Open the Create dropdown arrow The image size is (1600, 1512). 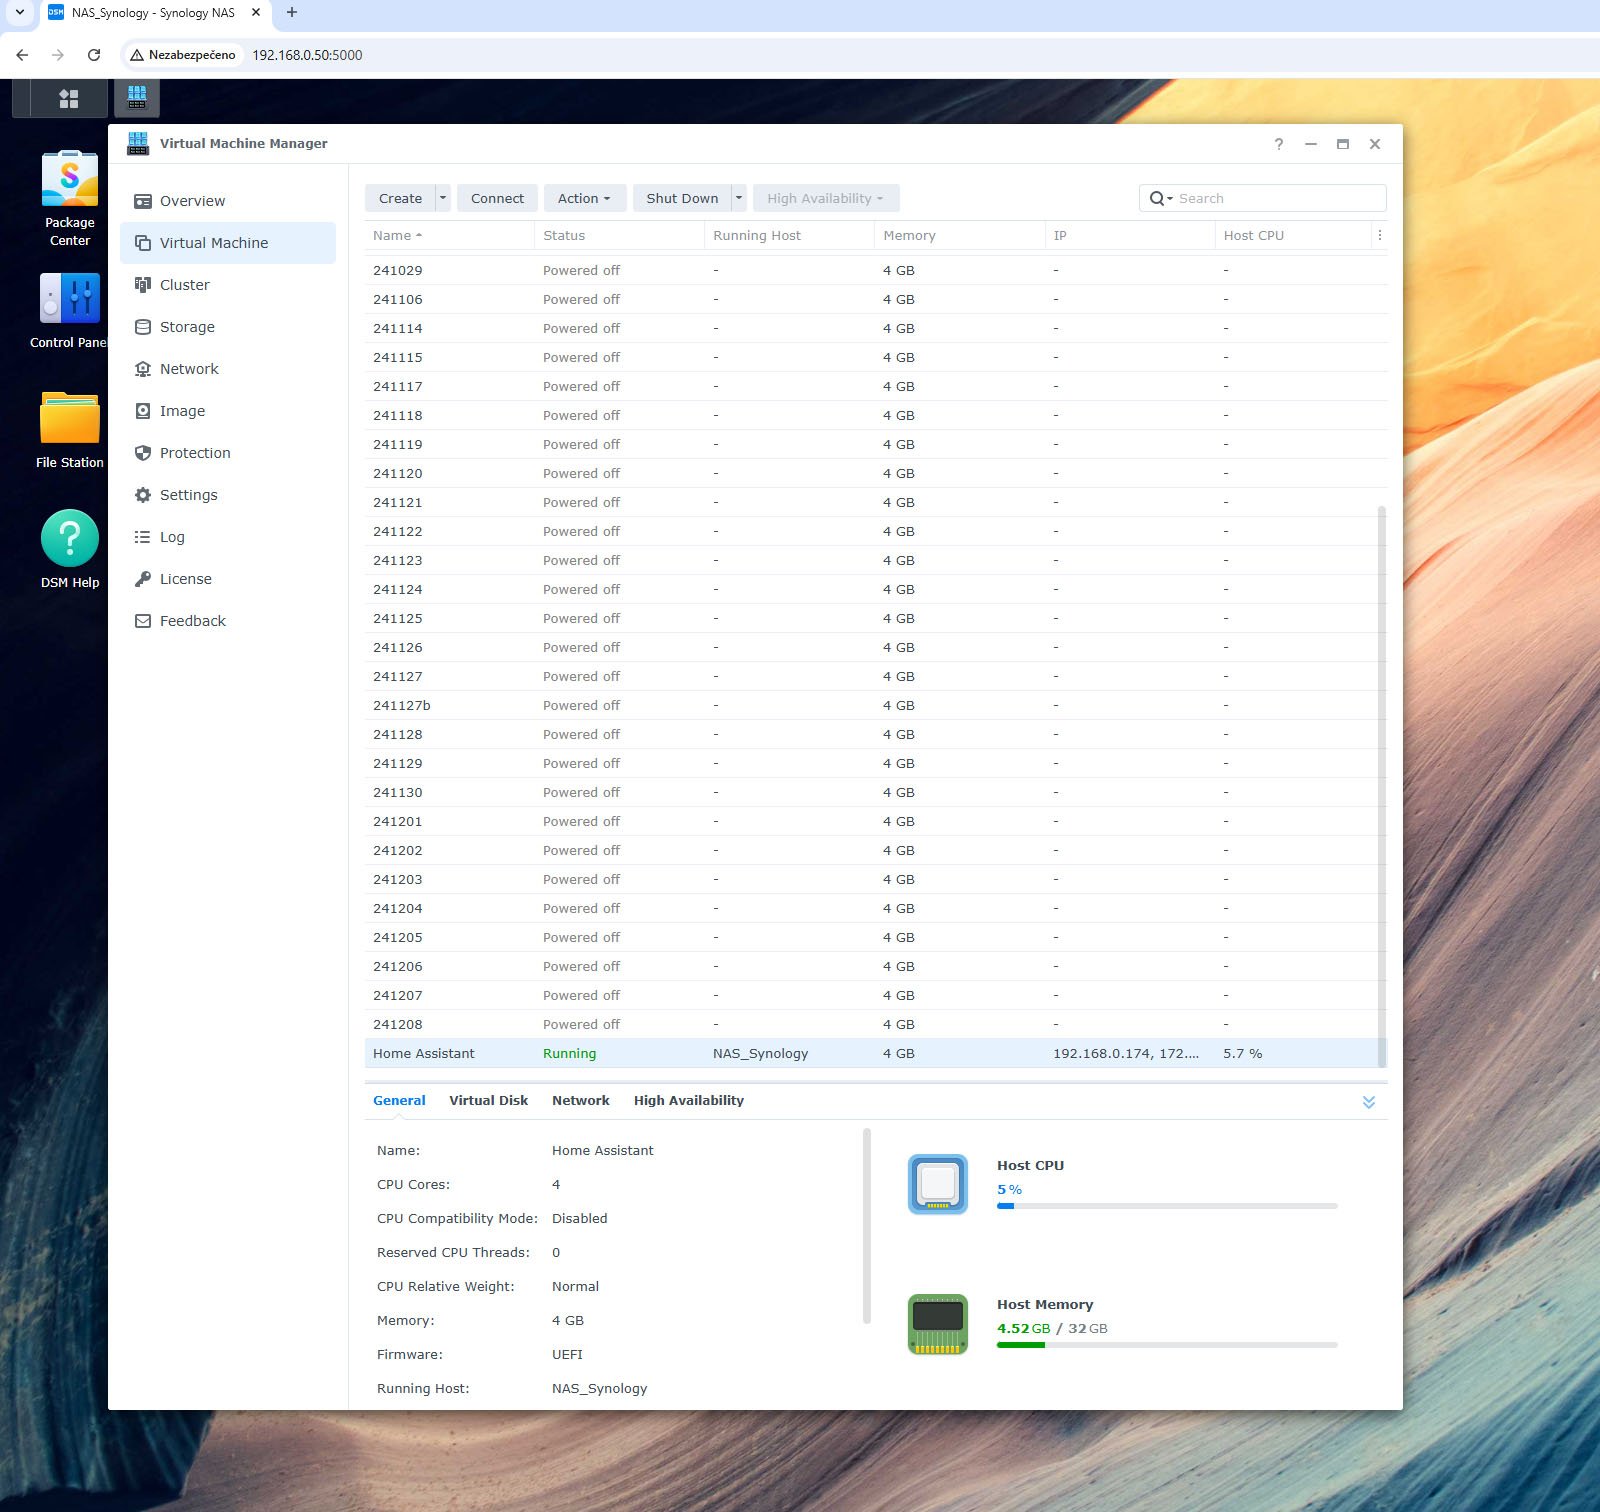[443, 198]
